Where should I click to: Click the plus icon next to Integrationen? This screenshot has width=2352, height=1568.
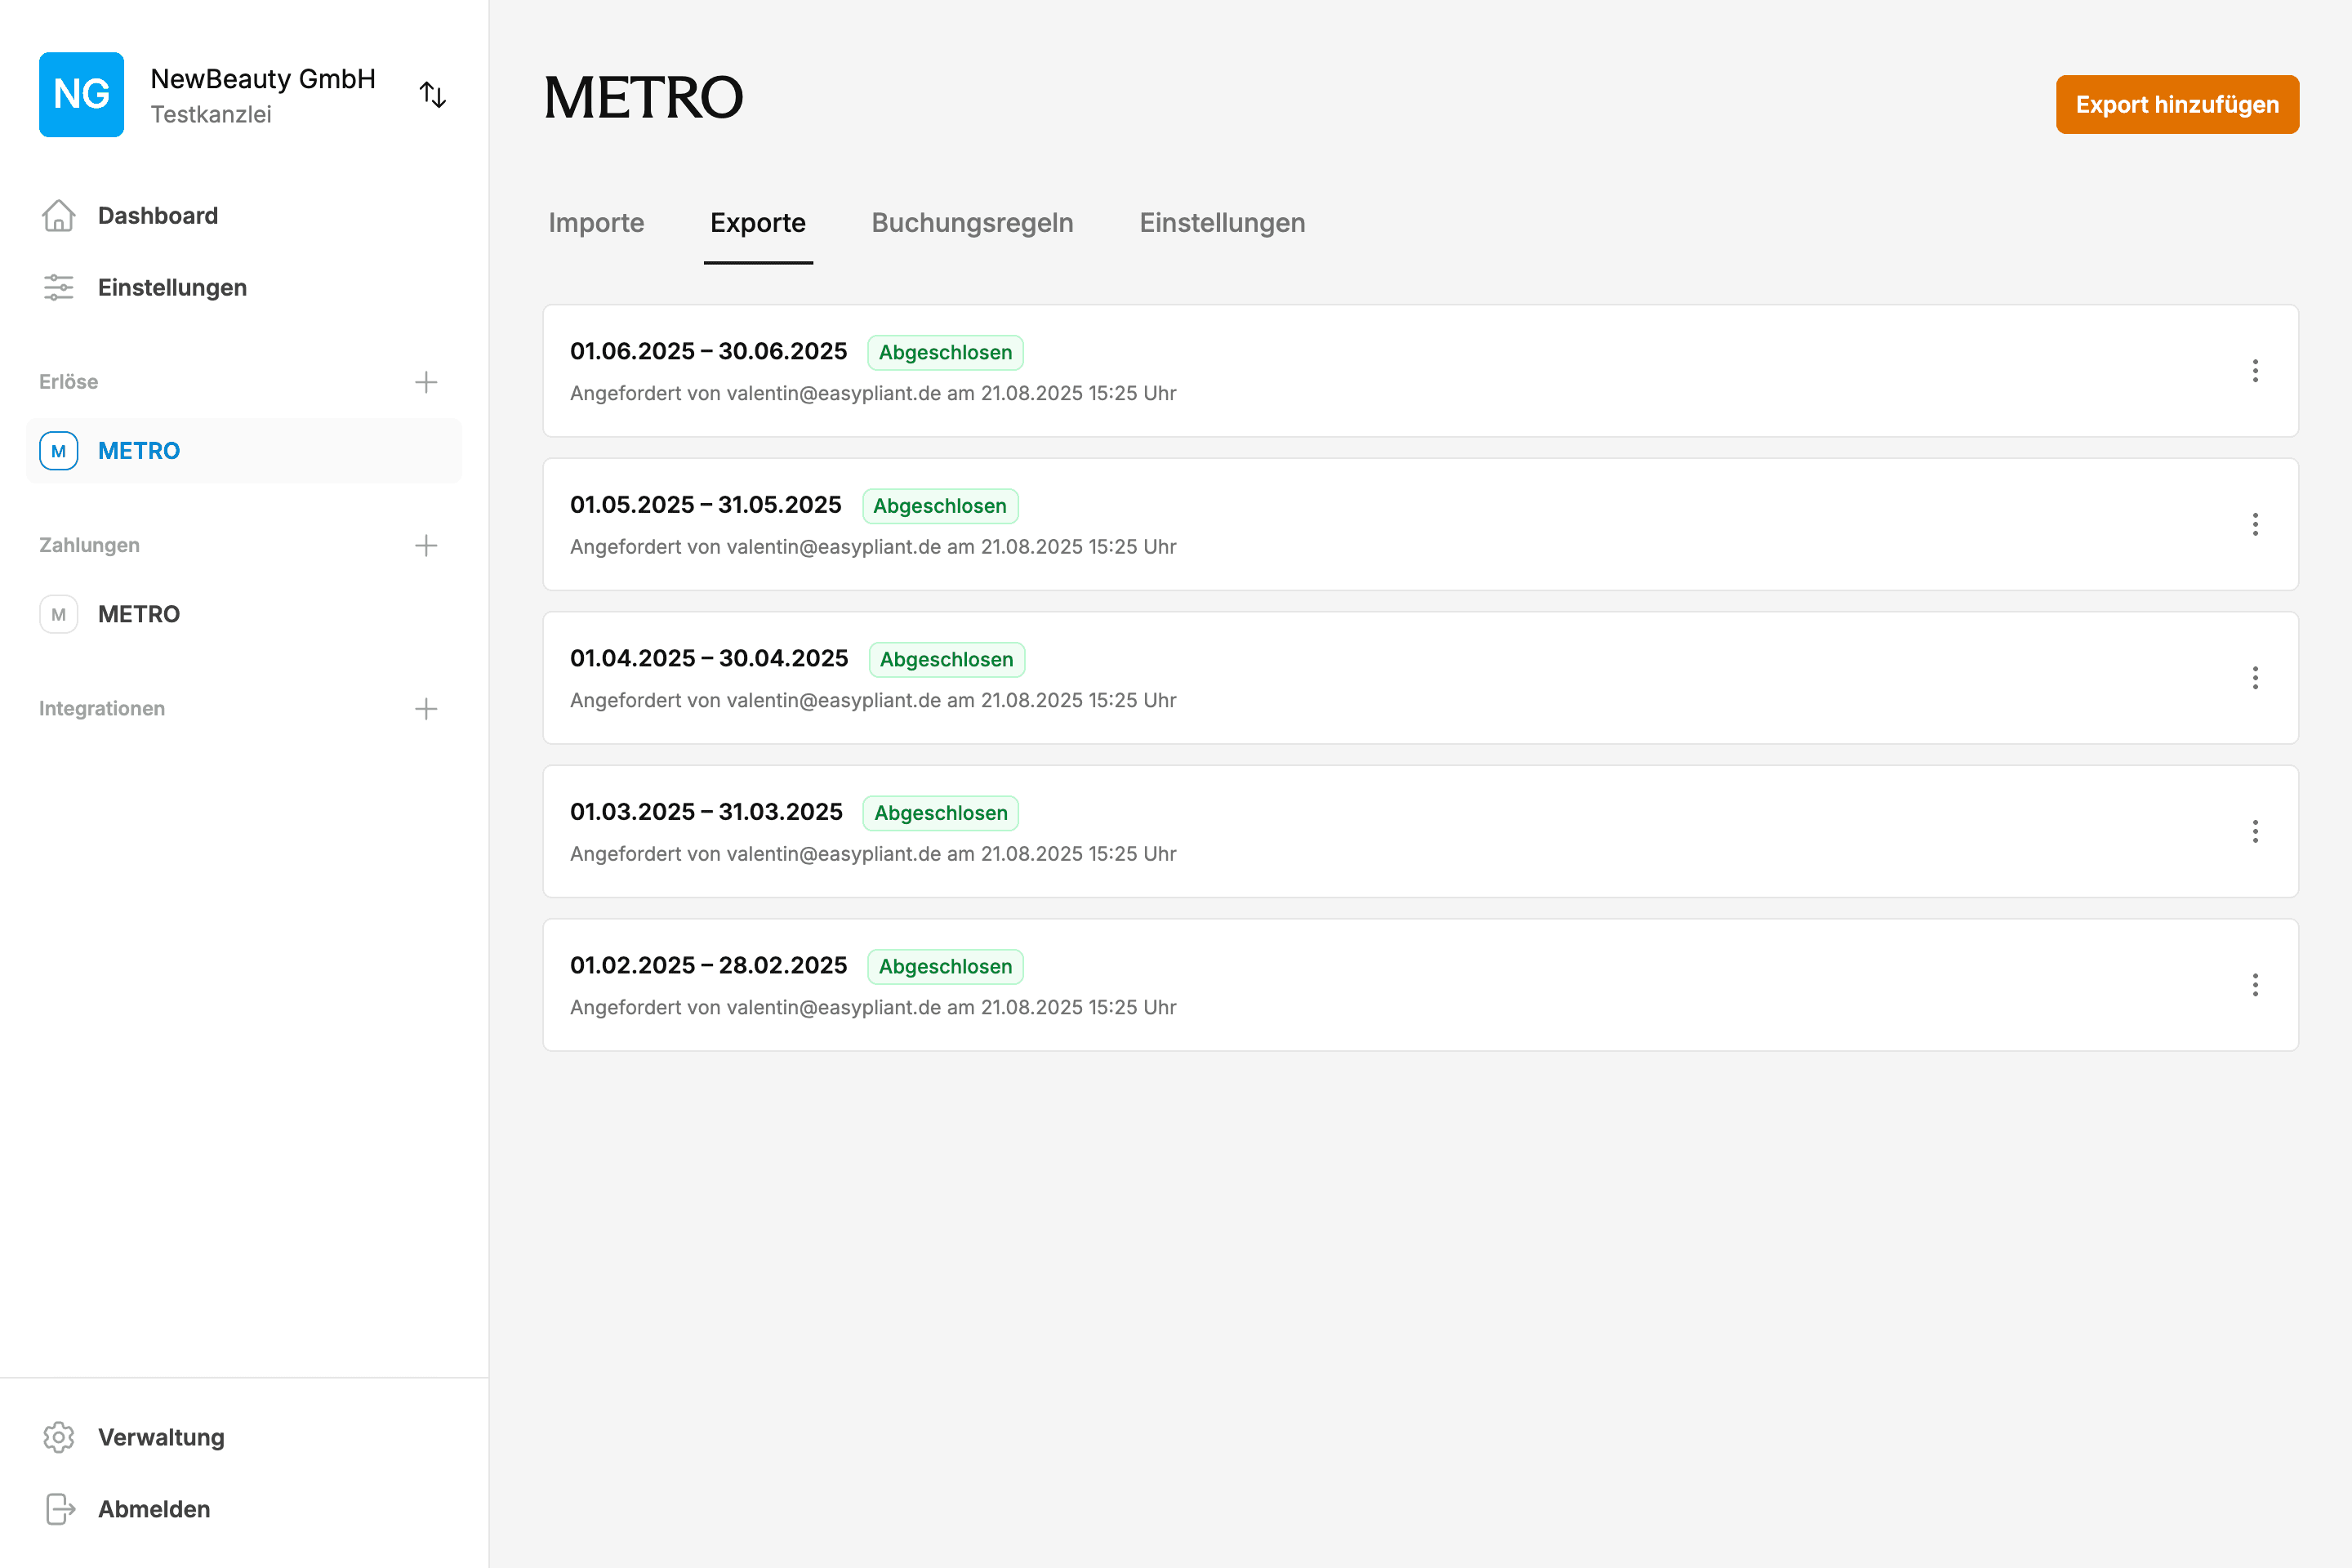426,708
